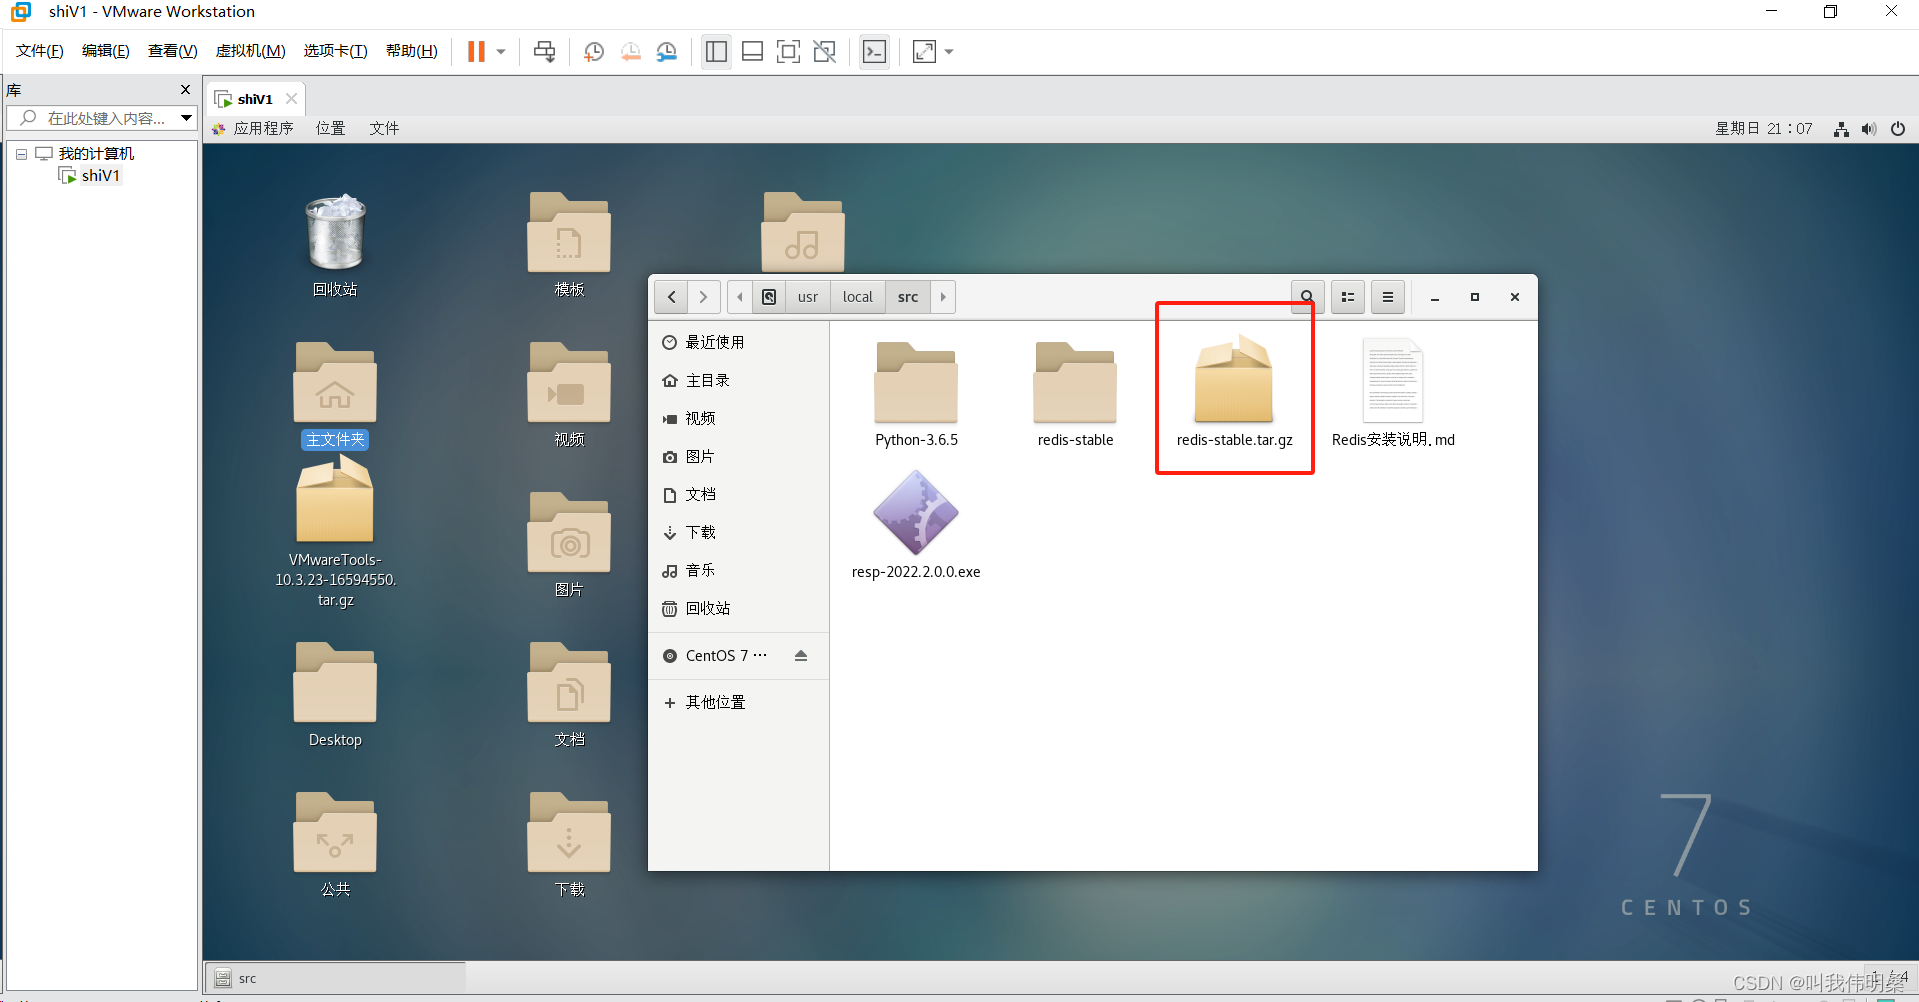Revert to the previous snapshot

[631, 51]
